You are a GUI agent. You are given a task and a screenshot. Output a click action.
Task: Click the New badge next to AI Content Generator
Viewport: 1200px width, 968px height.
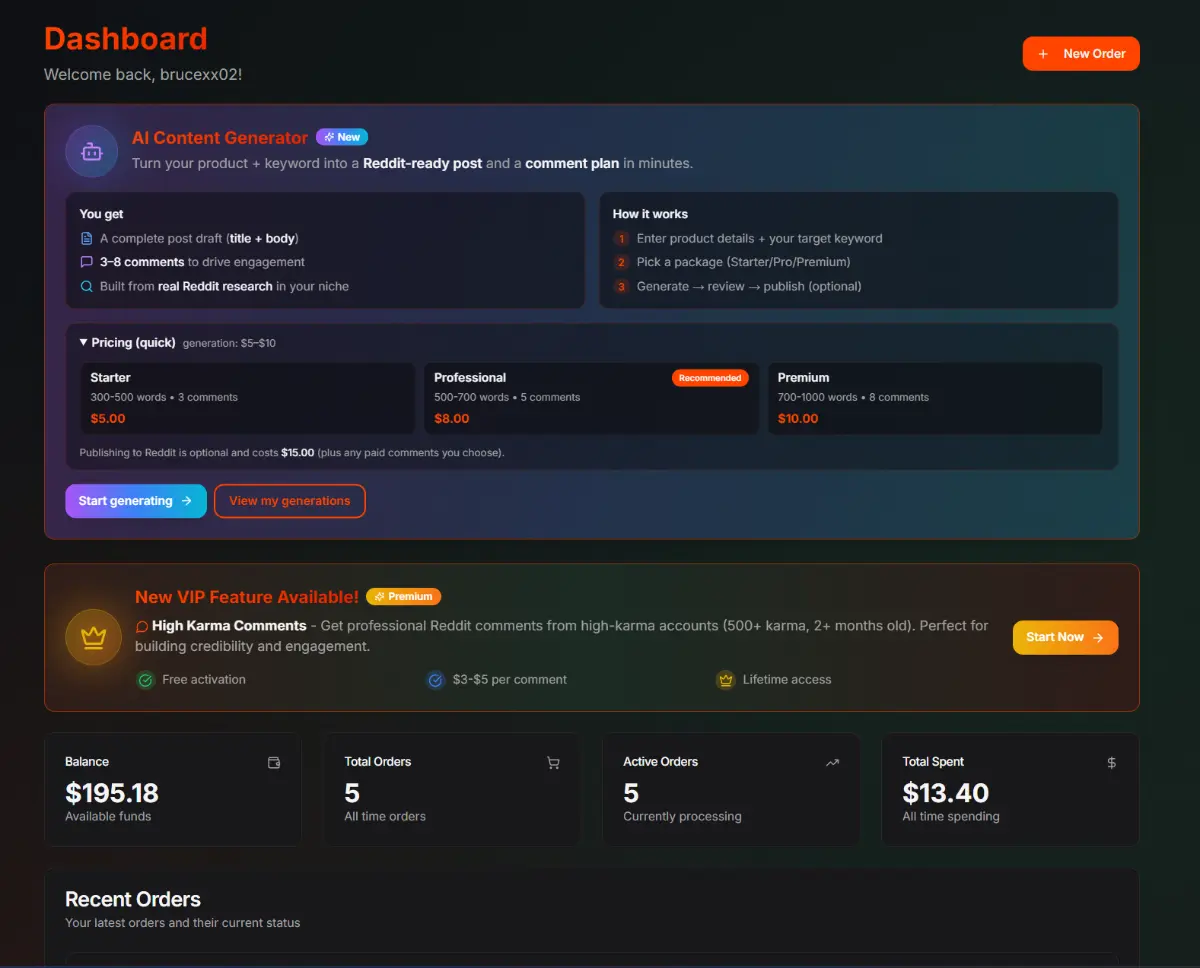(x=341, y=137)
